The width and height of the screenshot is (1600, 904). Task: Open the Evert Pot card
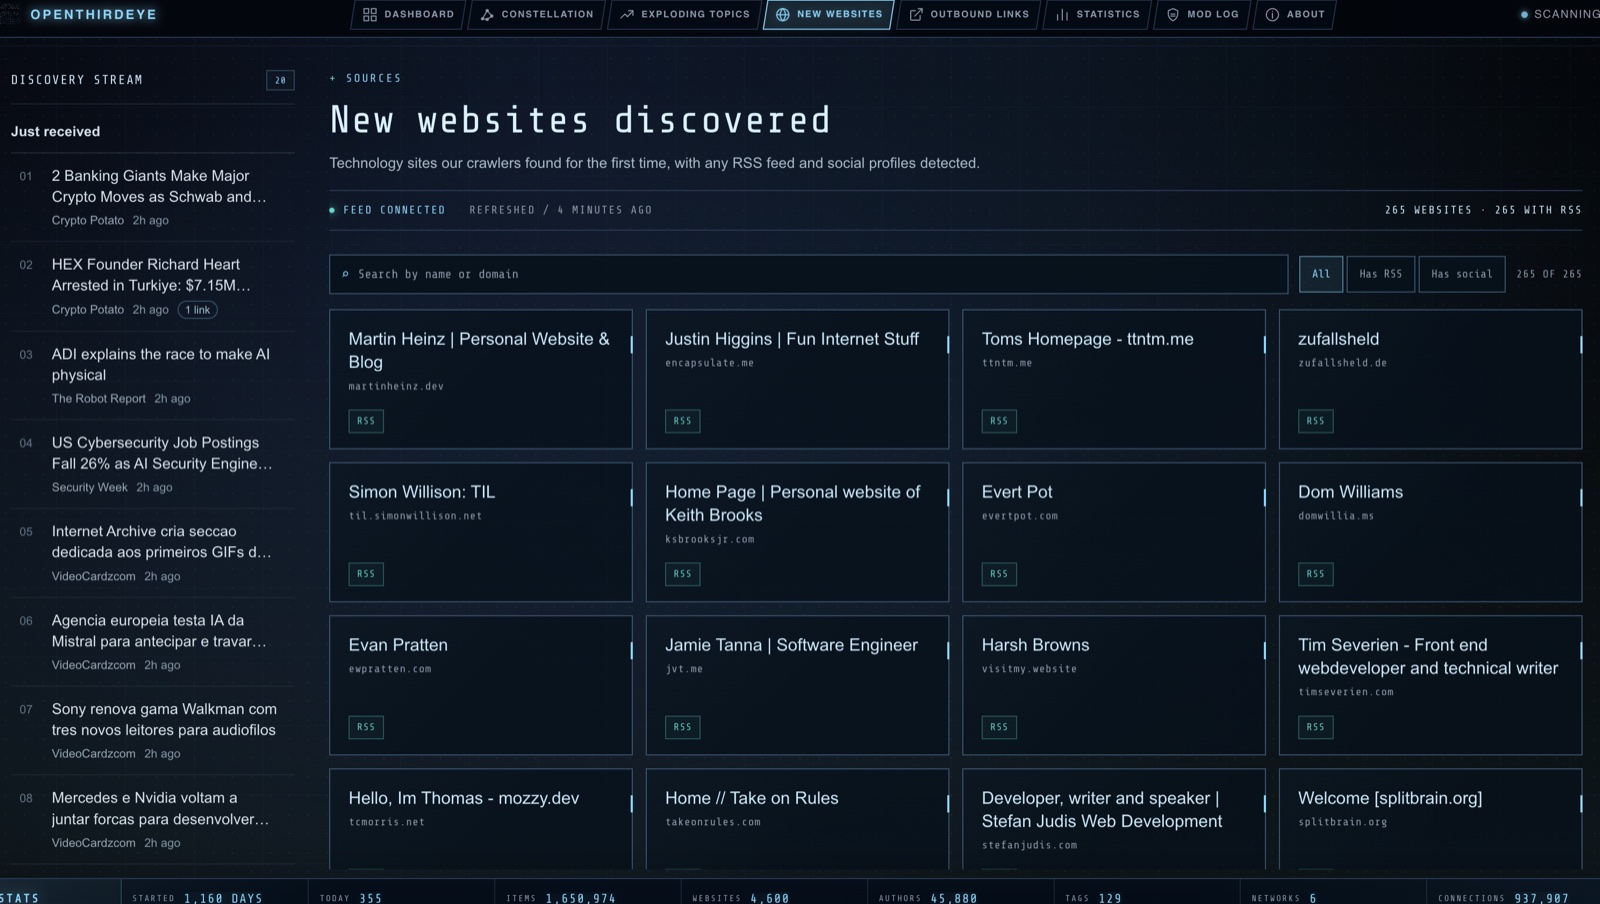1114,532
